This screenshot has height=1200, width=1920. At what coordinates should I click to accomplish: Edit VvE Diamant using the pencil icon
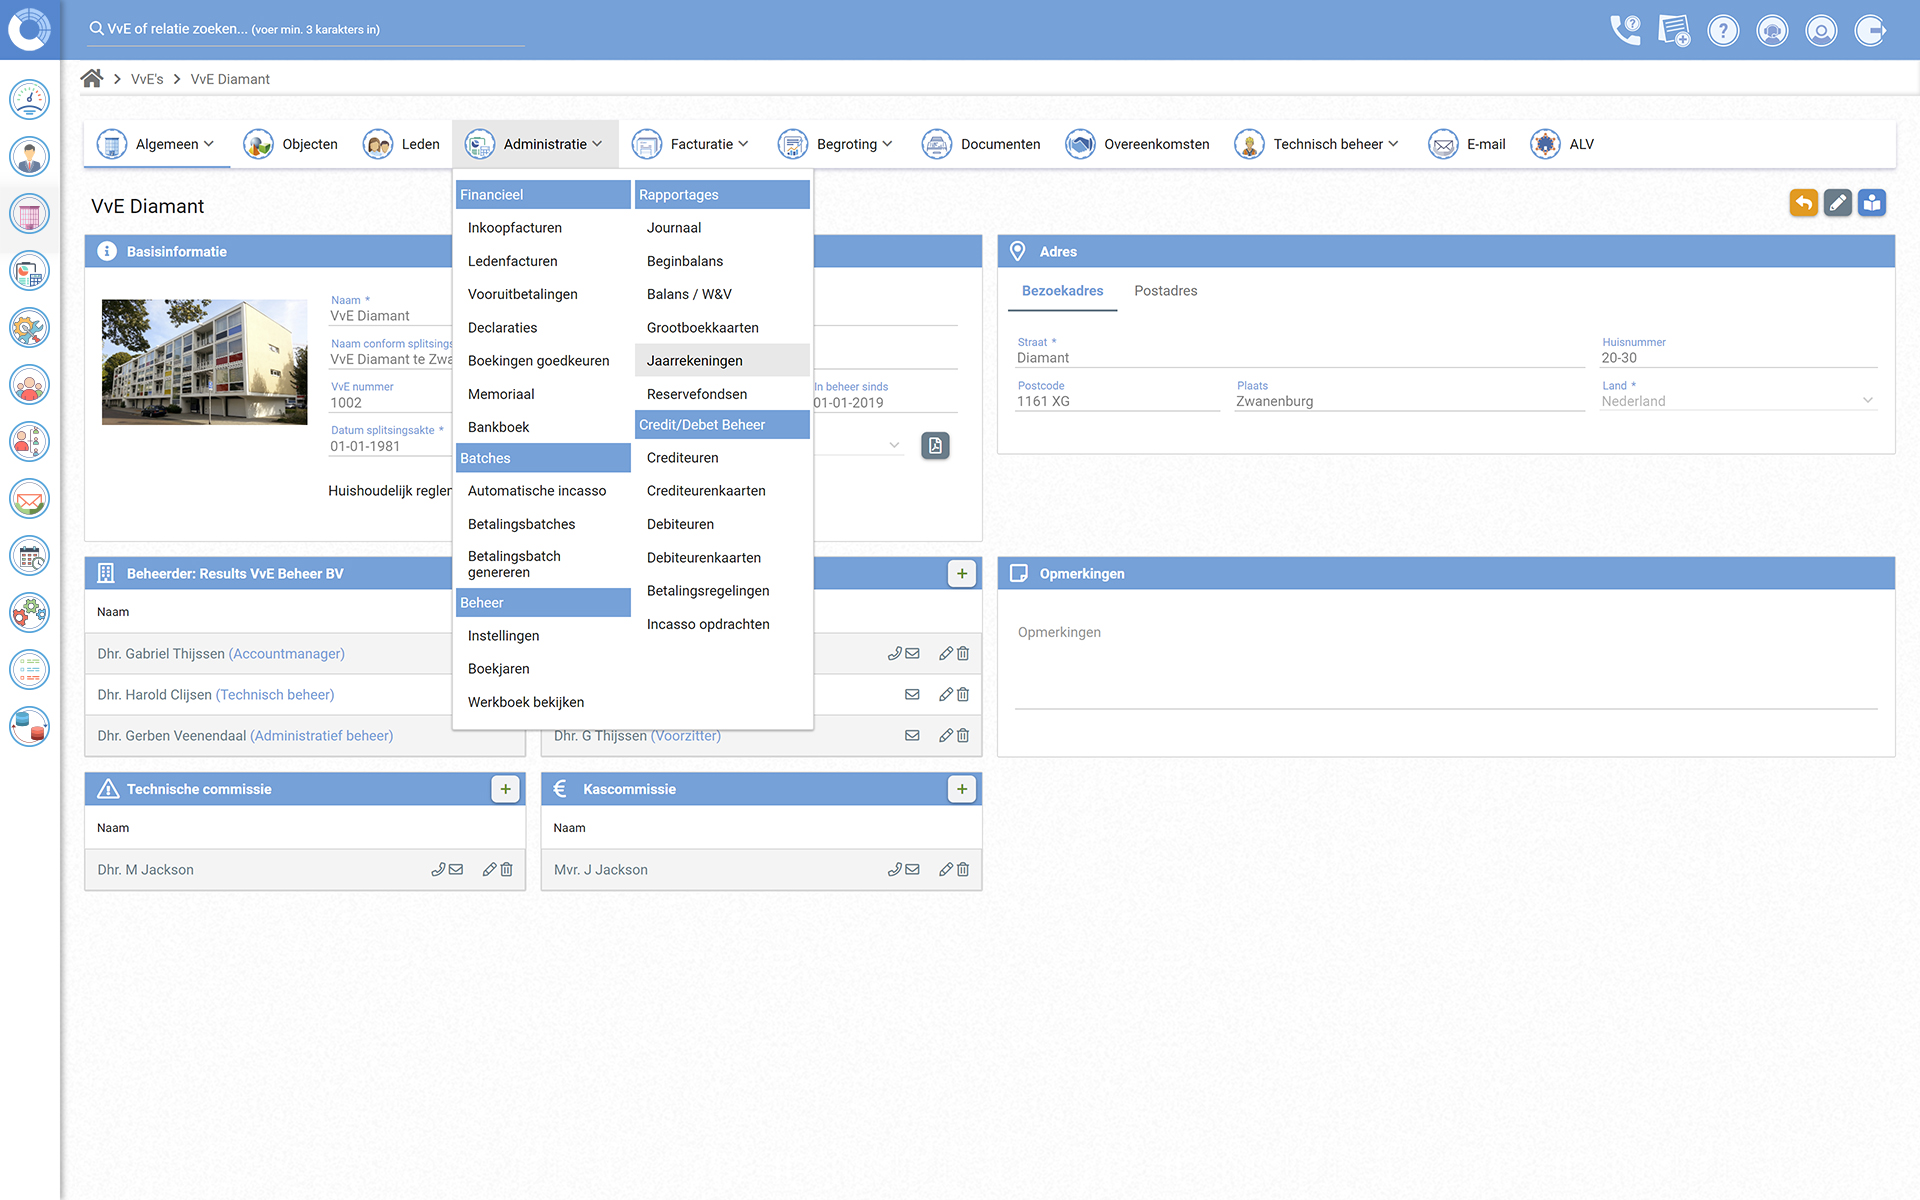coord(1838,203)
